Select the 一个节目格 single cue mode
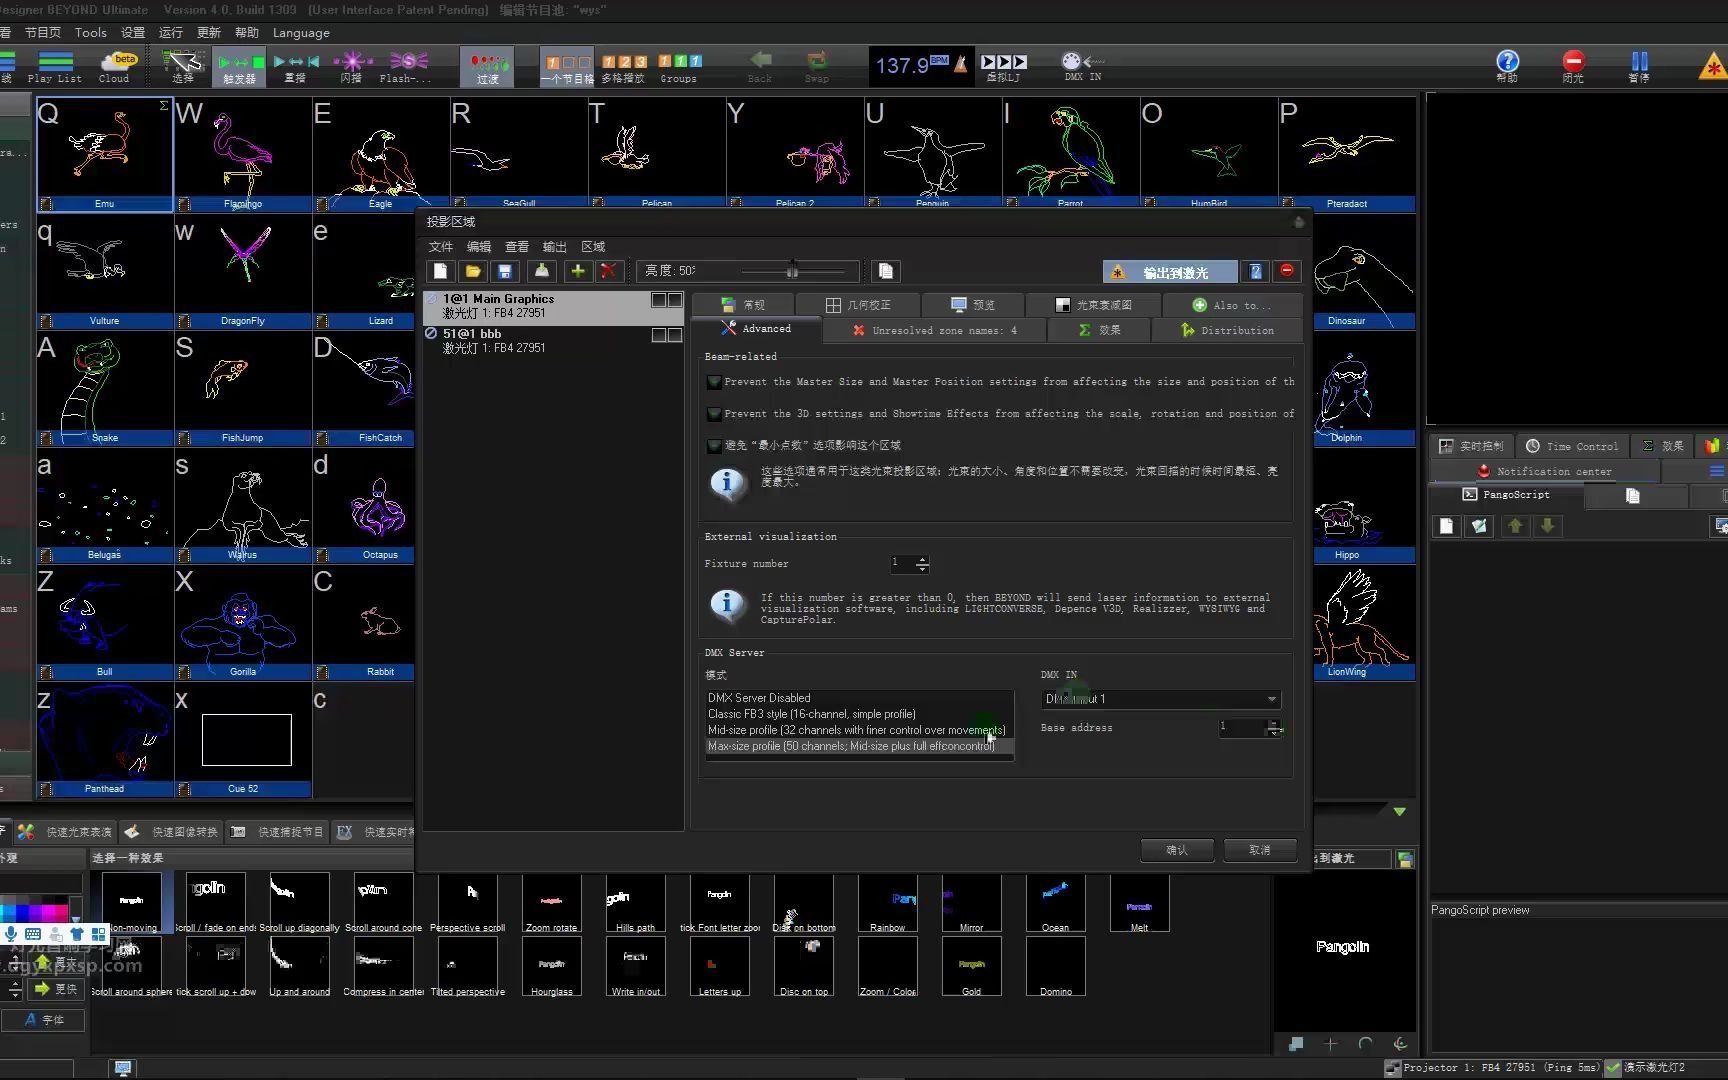 (567, 67)
